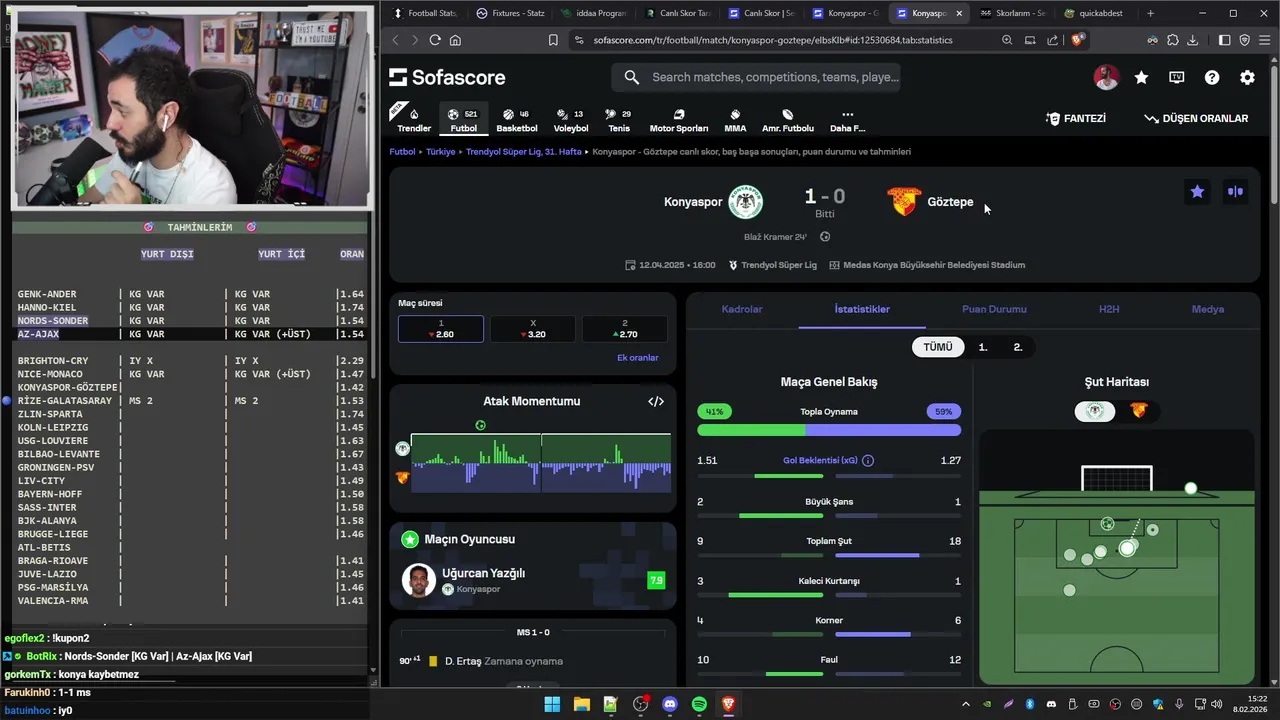
Task: Select second half statistics filter
Action: point(1018,347)
